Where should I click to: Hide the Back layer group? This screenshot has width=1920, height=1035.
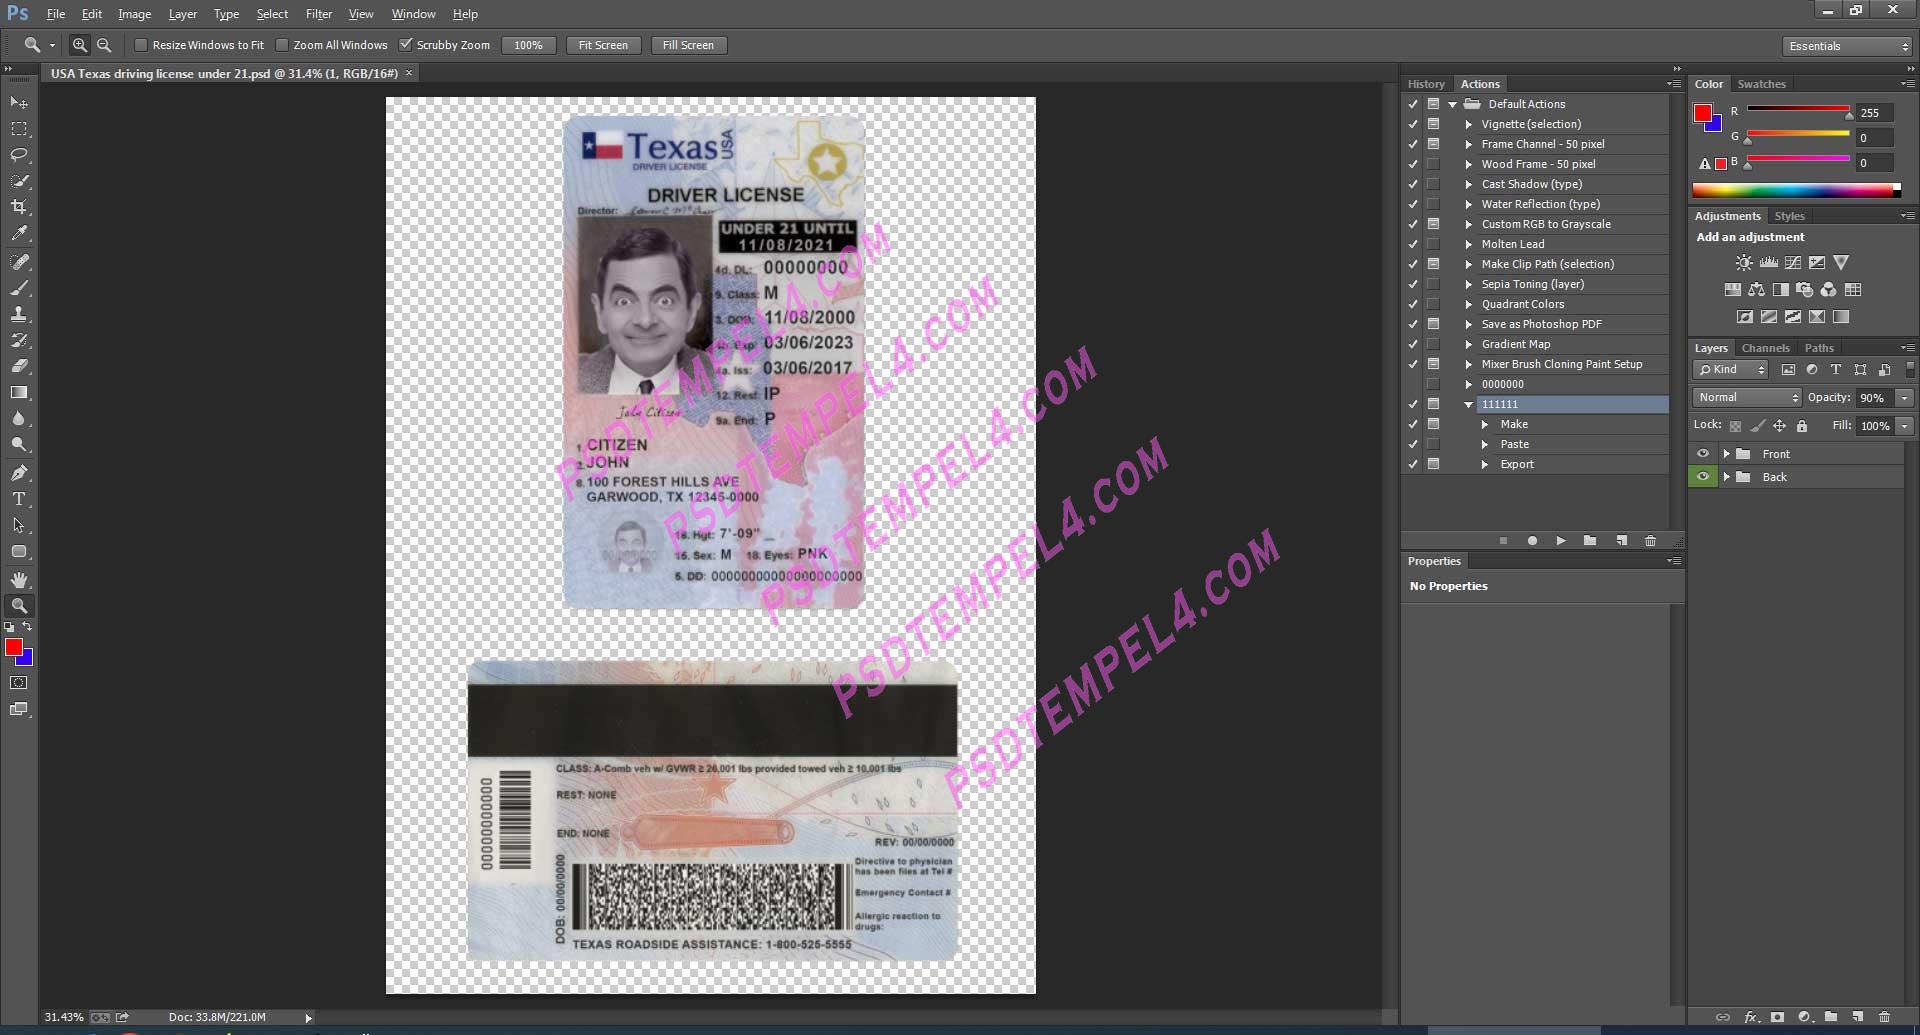pos(1703,477)
